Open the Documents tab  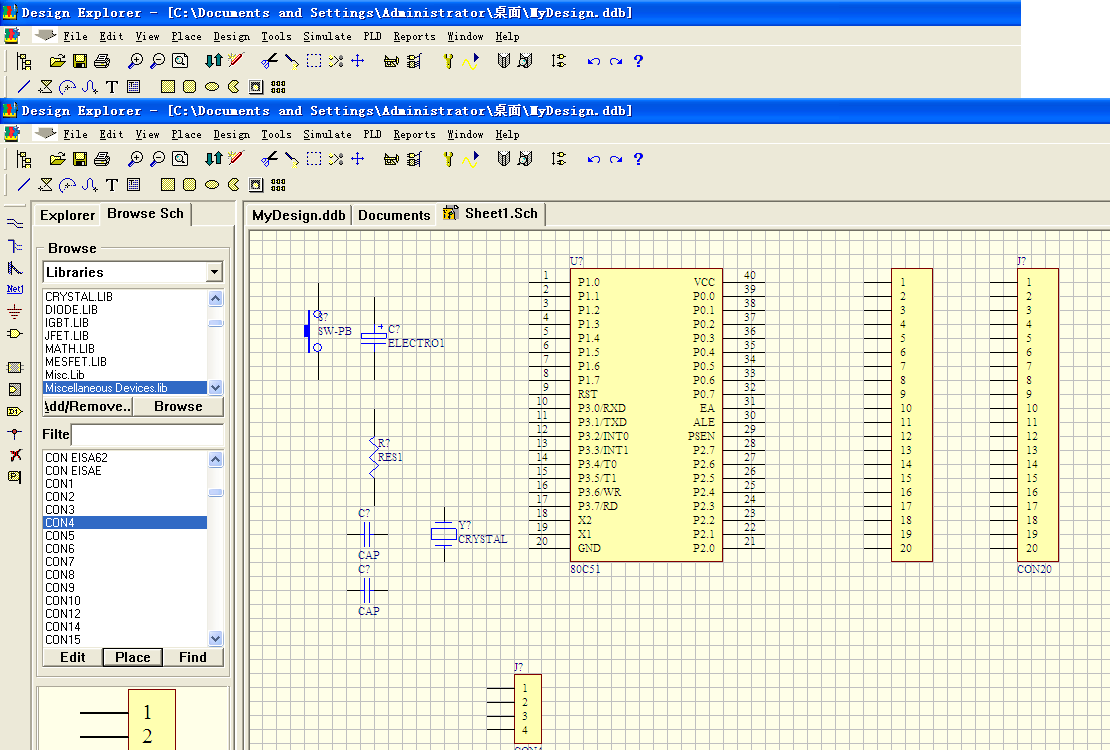tap(394, 215)
